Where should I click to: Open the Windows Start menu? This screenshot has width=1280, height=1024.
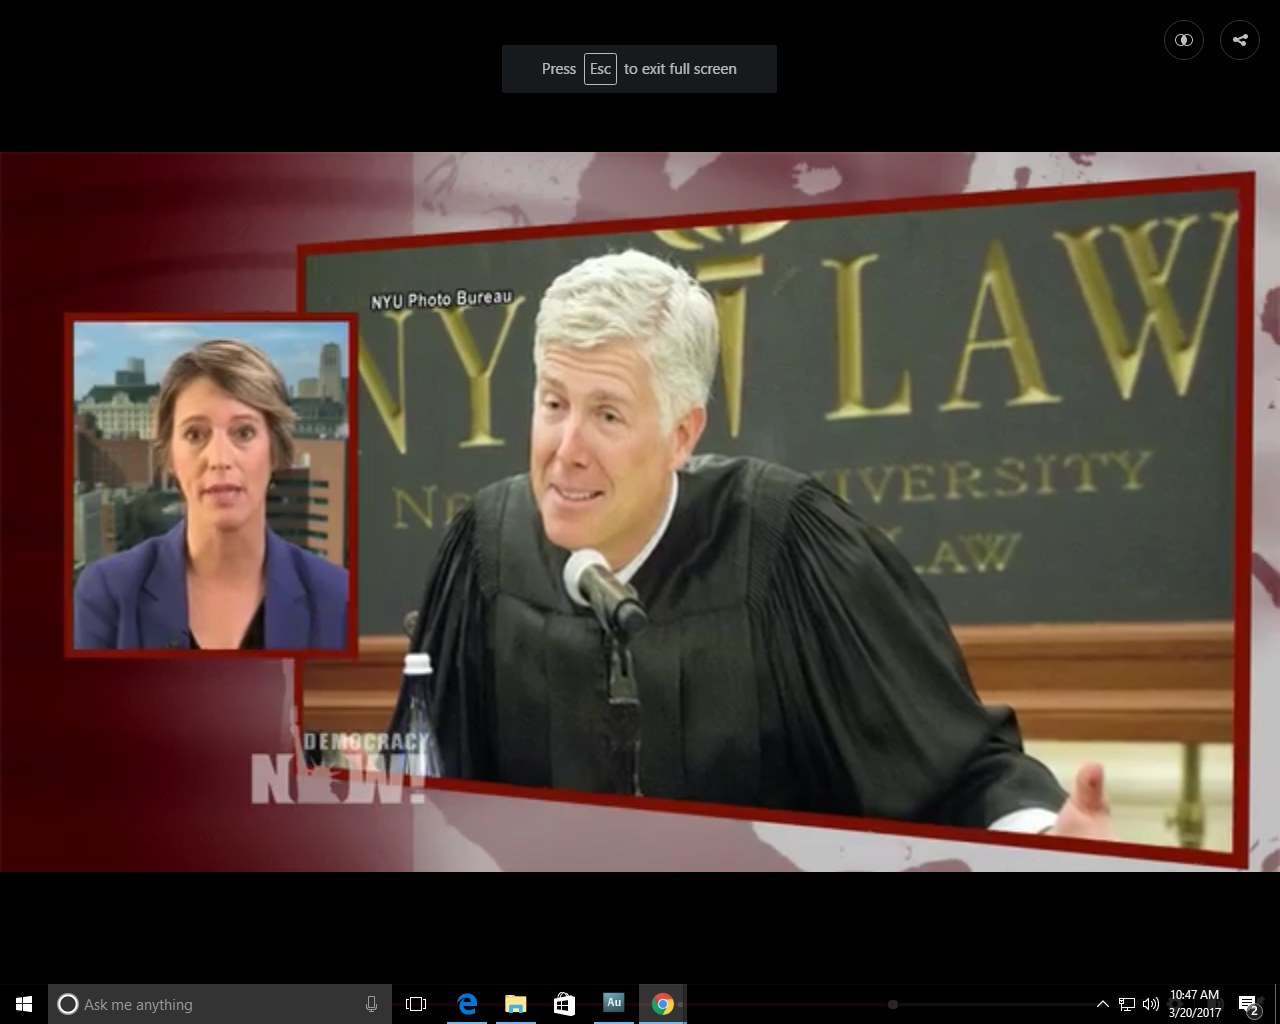24,1004
